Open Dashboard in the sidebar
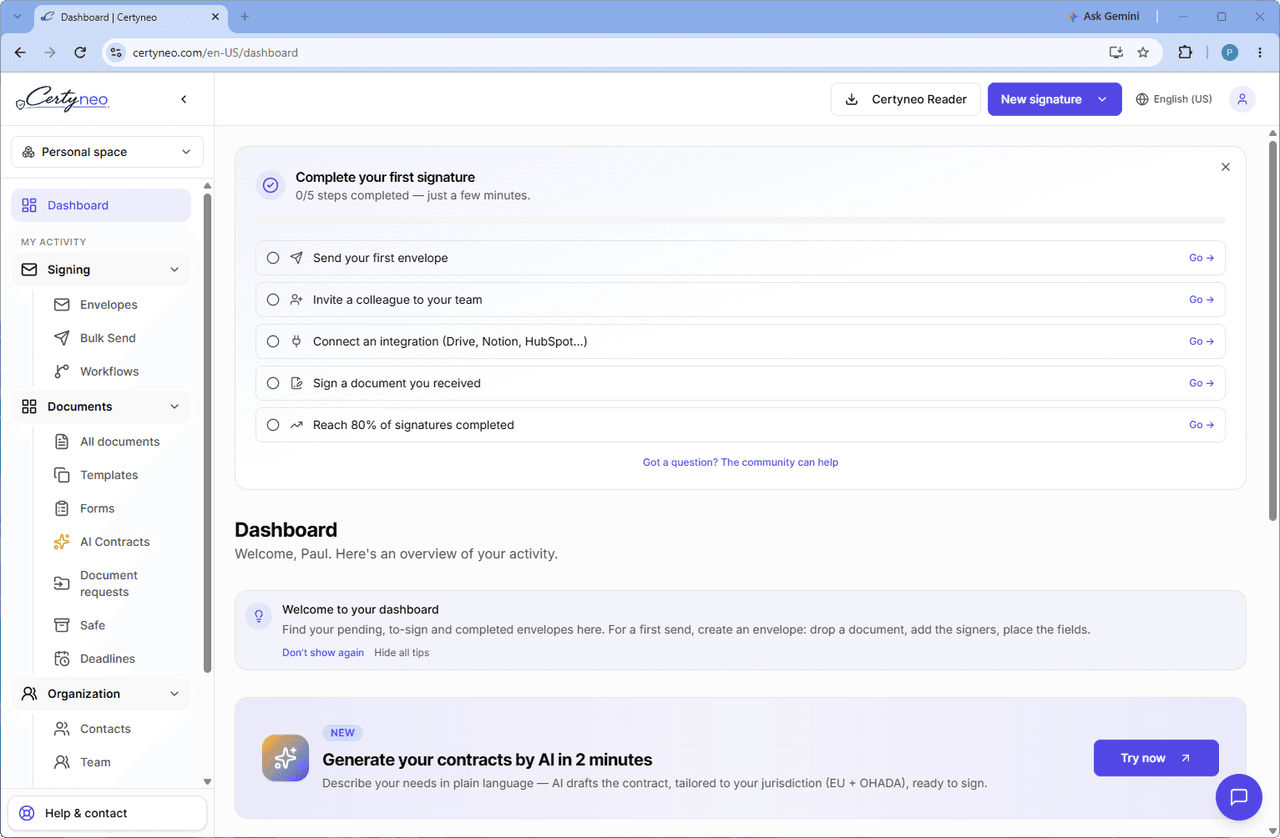This screenshot has height=838, width=1280. [x=101, y=205]
